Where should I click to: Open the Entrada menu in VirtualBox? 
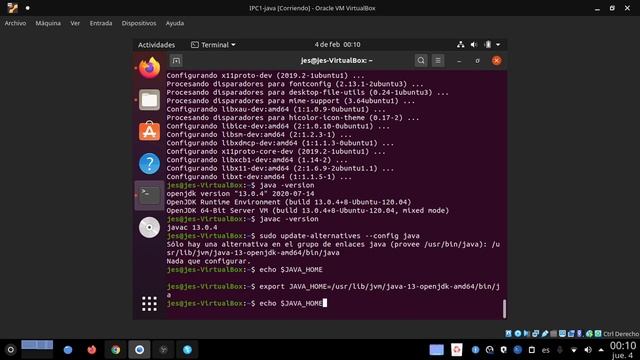pos(101,23)
